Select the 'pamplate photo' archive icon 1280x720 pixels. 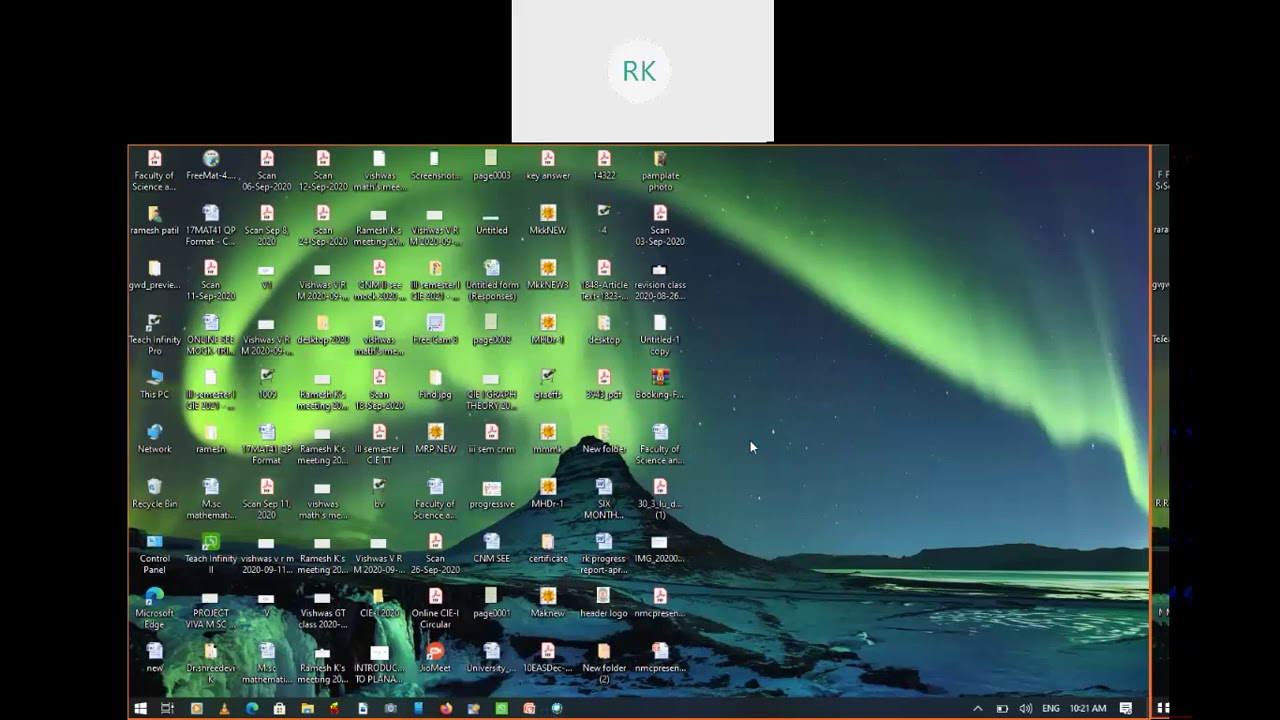(x=660, y=170)
